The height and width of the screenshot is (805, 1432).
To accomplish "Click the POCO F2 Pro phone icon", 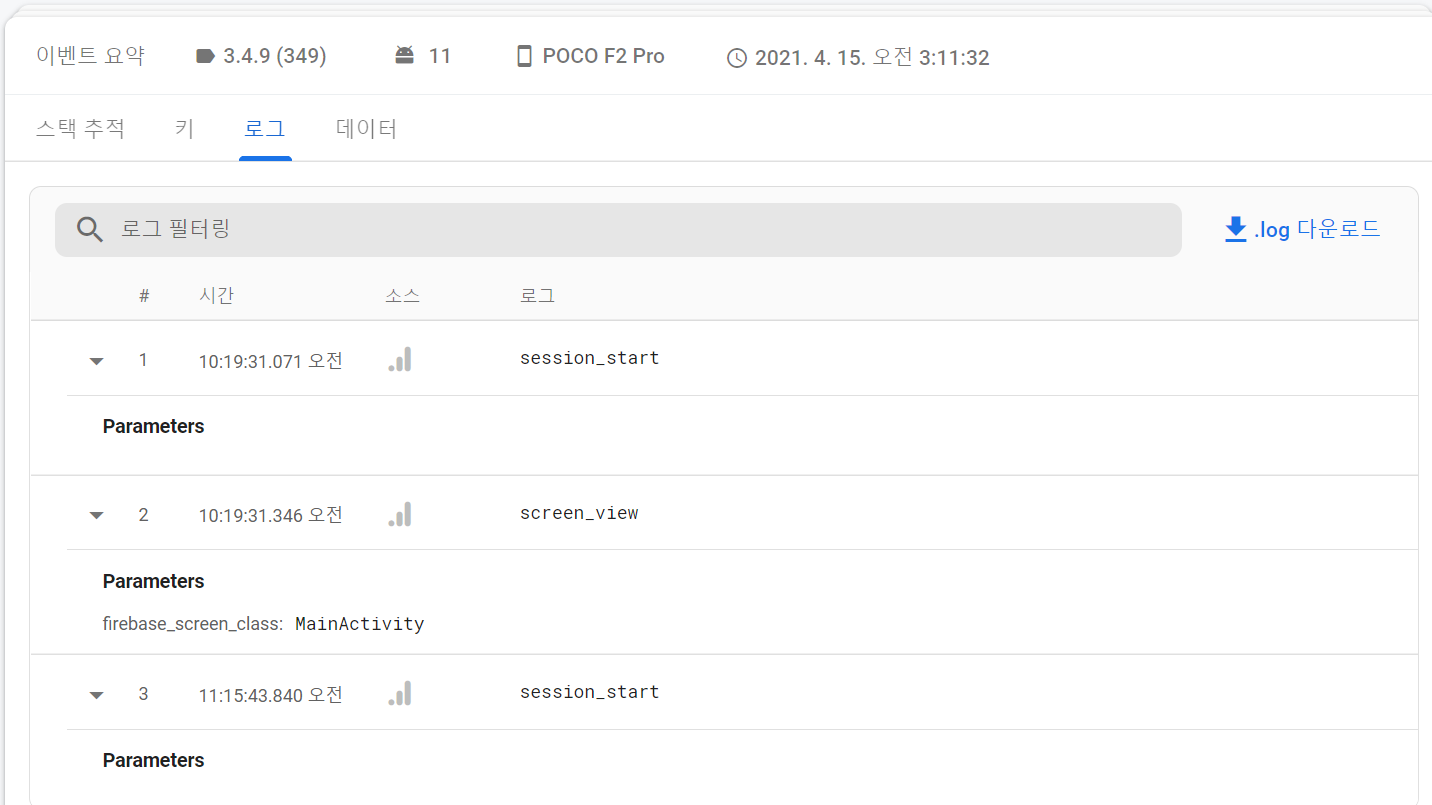I will (x=524, y=56).
